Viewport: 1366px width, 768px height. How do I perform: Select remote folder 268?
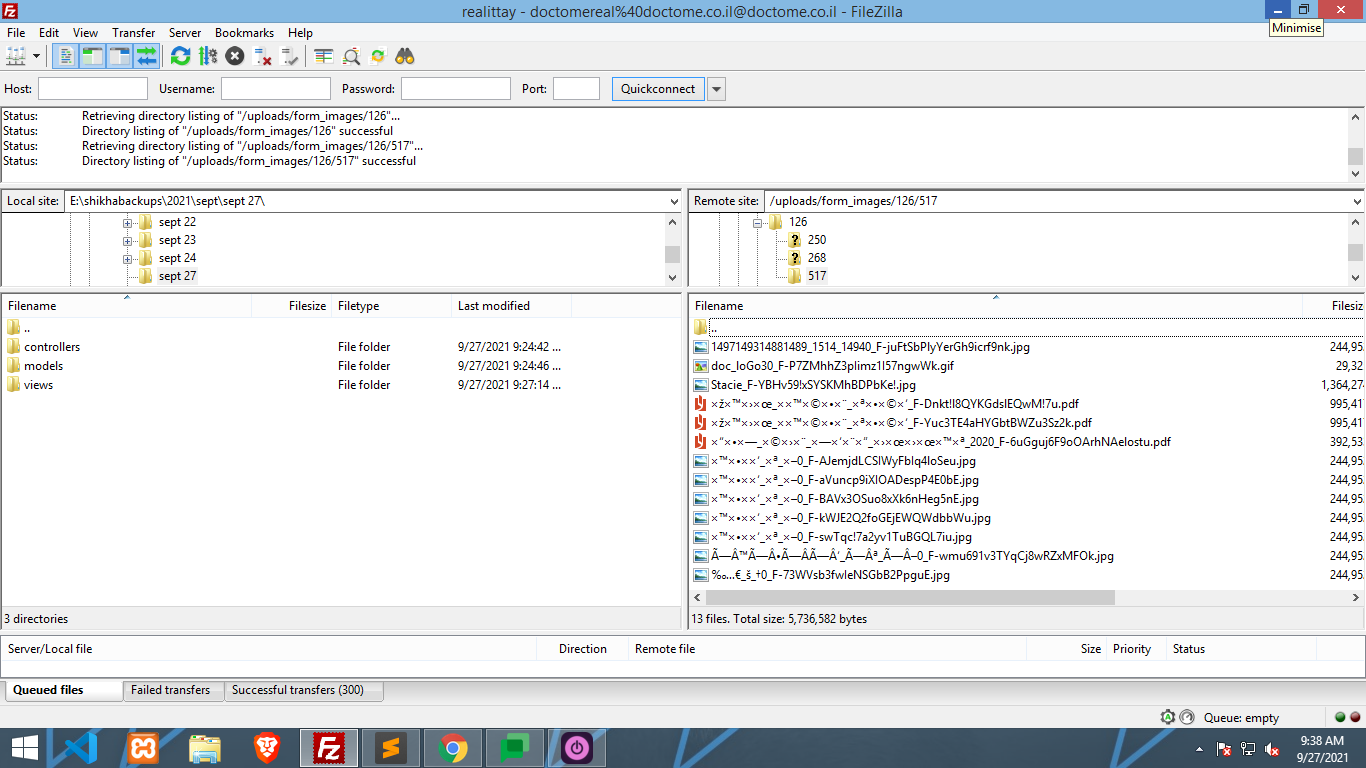[x=817, y=258]
